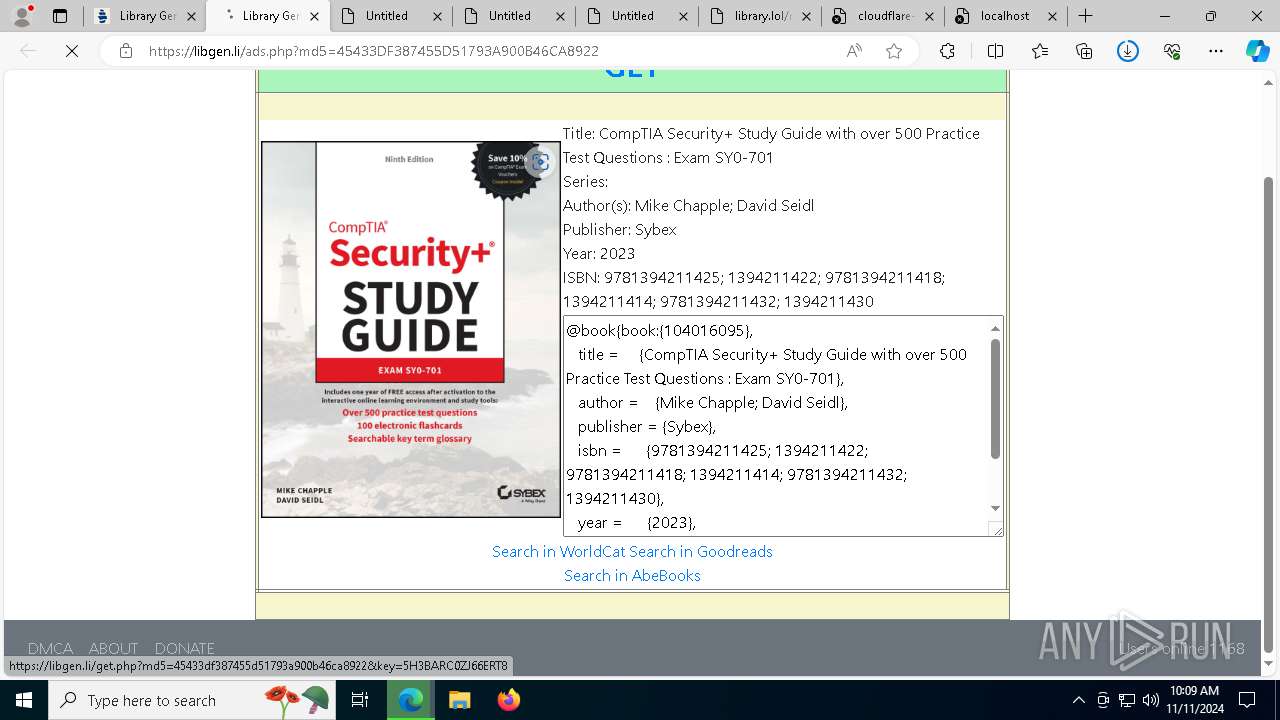Open Settings and more menu

1216,51
